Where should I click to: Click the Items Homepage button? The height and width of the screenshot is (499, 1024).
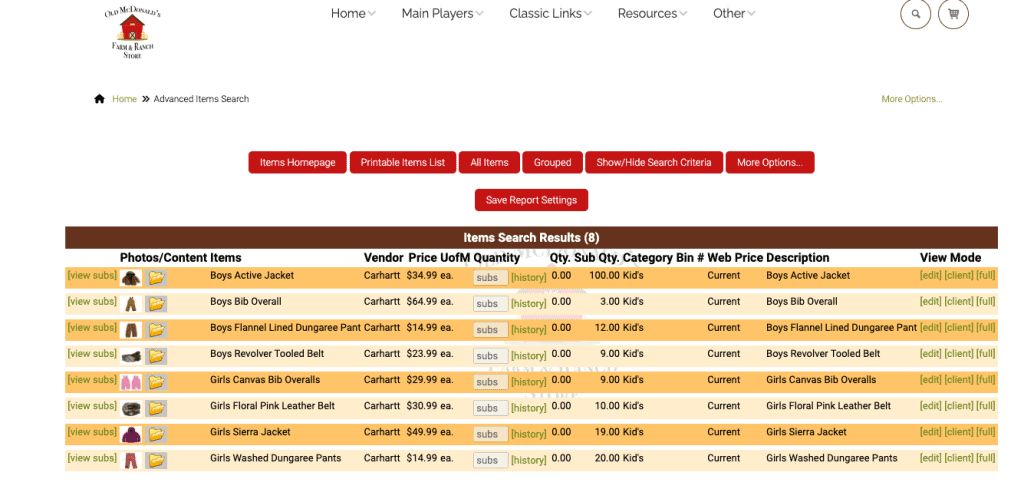coord(297,163)
